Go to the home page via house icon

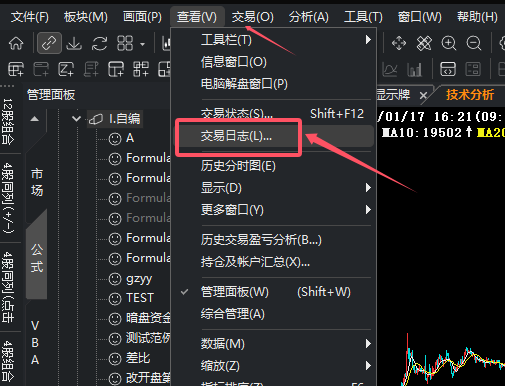pos(16,43)
